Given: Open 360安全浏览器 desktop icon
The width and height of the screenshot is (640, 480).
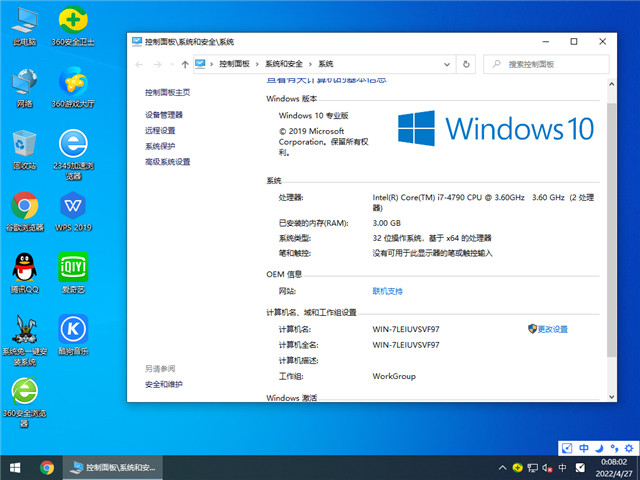Looking at the screenshot, I should (24, 402).
